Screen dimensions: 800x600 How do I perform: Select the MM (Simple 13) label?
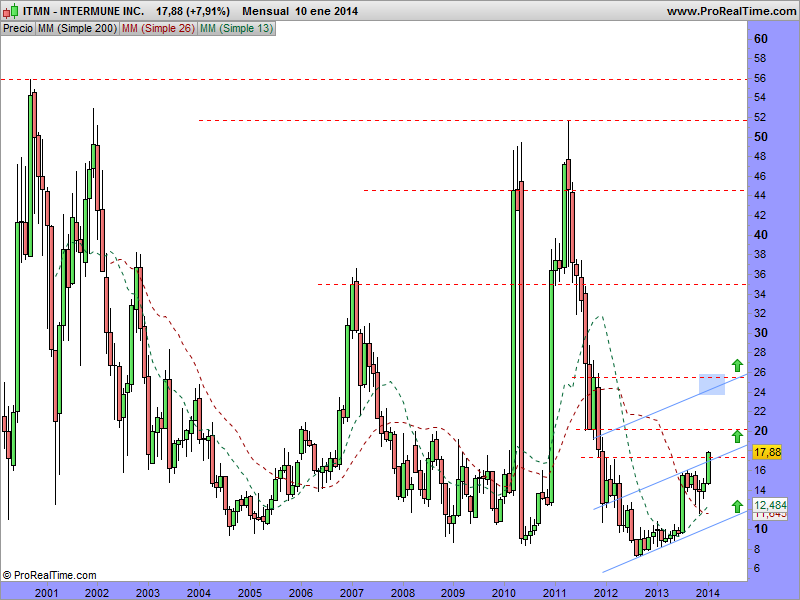tap(236, 29)
